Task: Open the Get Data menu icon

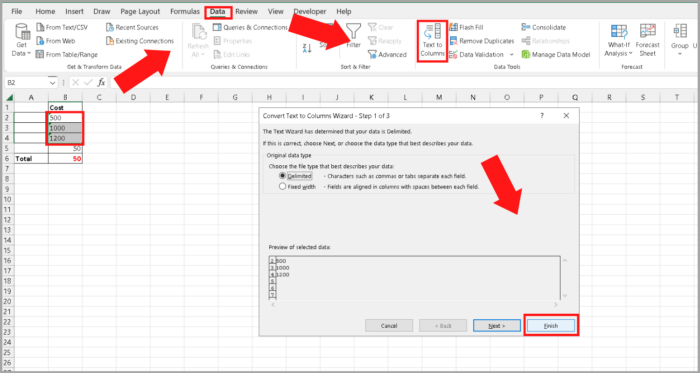Action: tap(22, 32)
